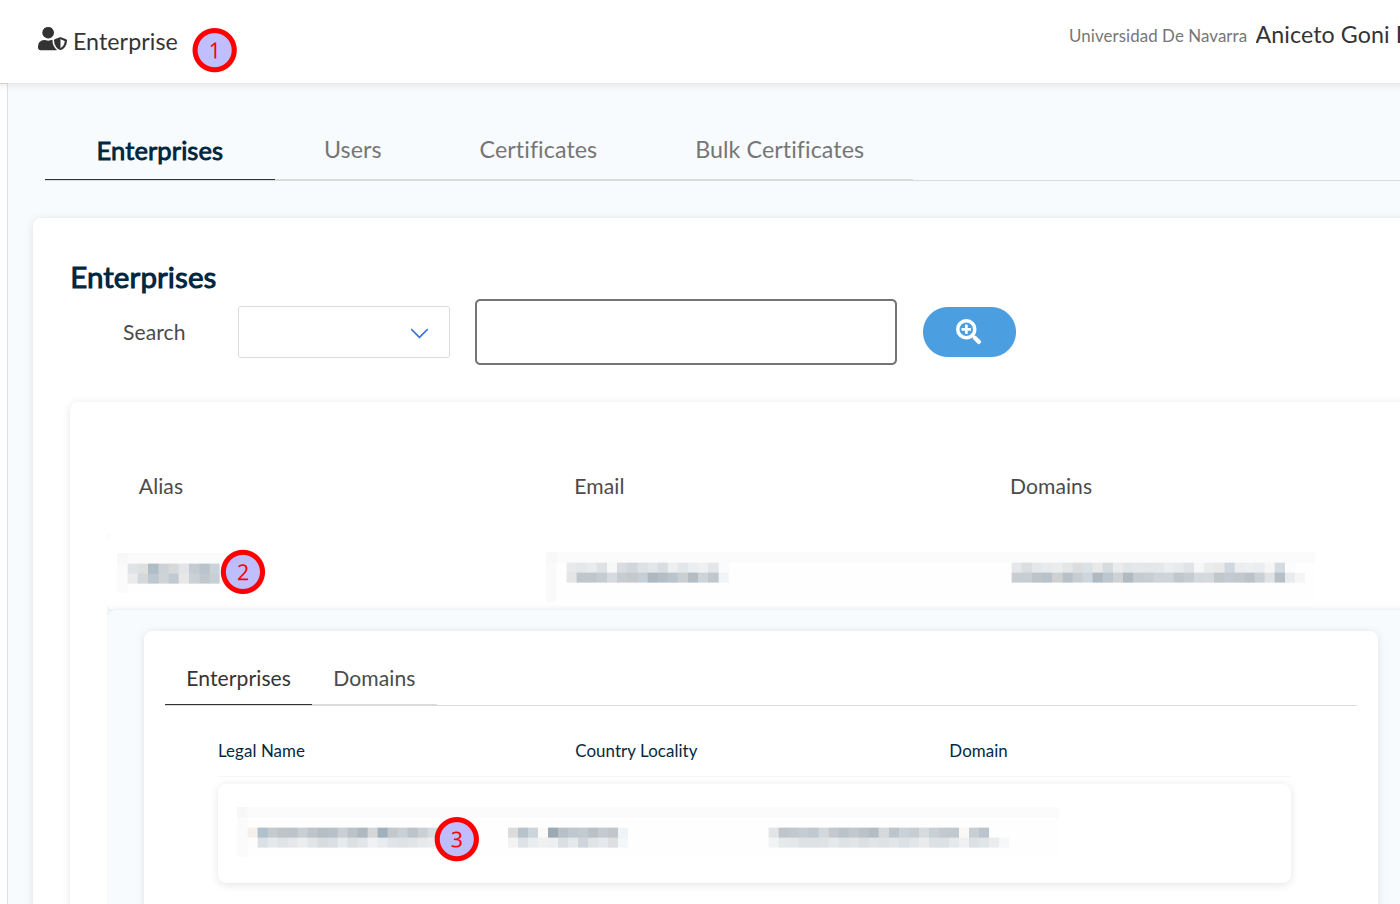Click the red circle marker numbered 2

point(242,572)
